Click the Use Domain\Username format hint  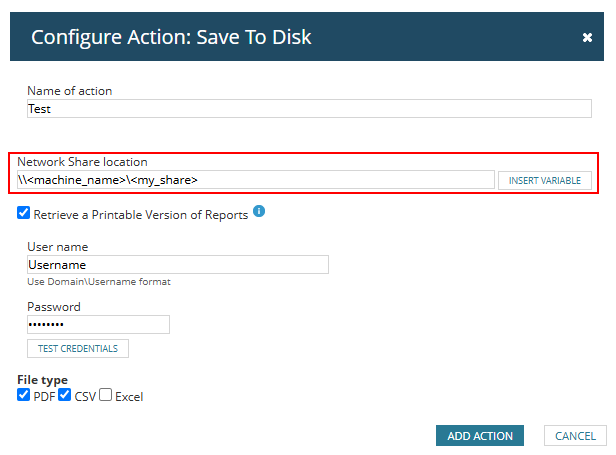tap(99, 282)
